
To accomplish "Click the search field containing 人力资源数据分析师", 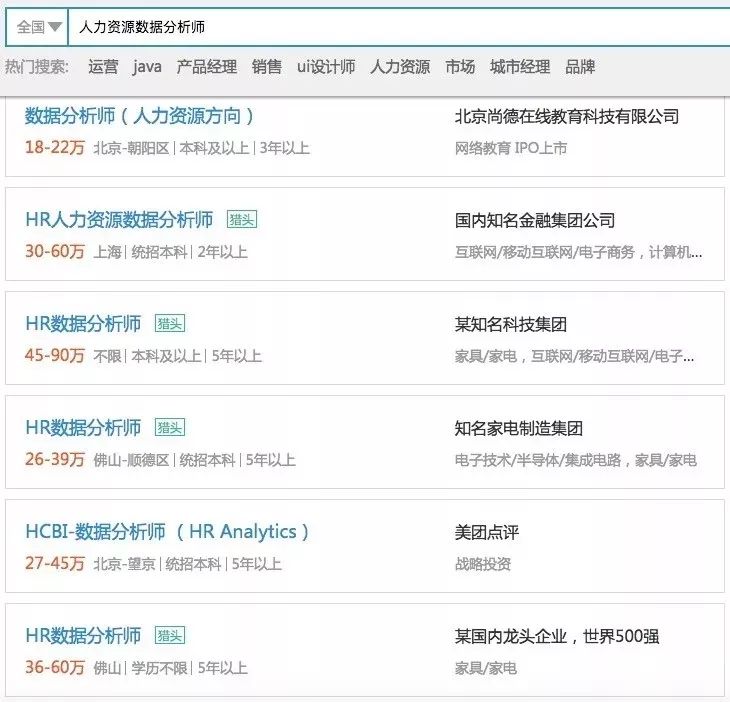I will pyautogui.click(x=399, y=27).
